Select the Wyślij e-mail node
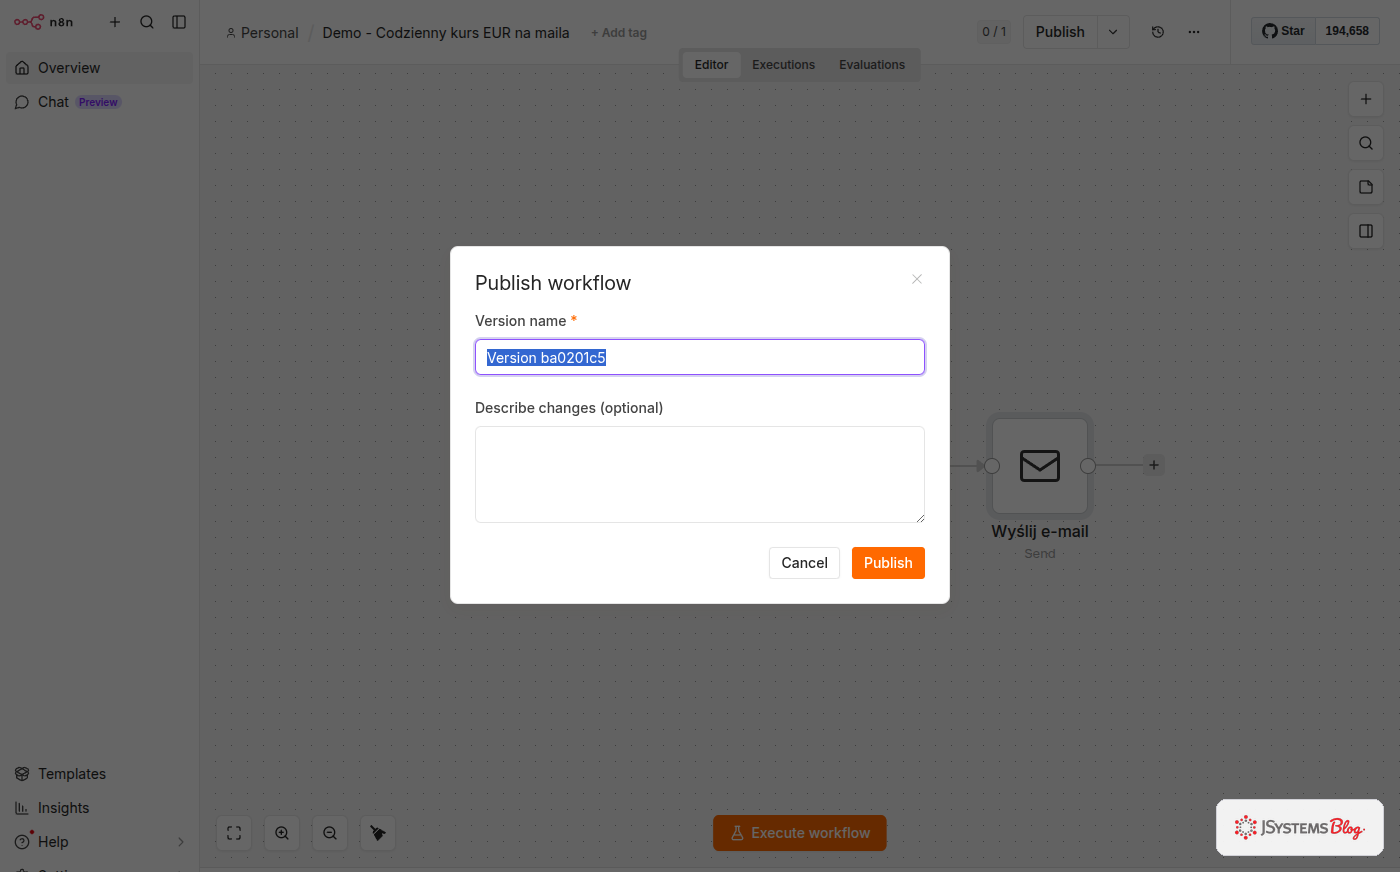The width and height of the screenshot is (1400, 872). (1040, 466)
